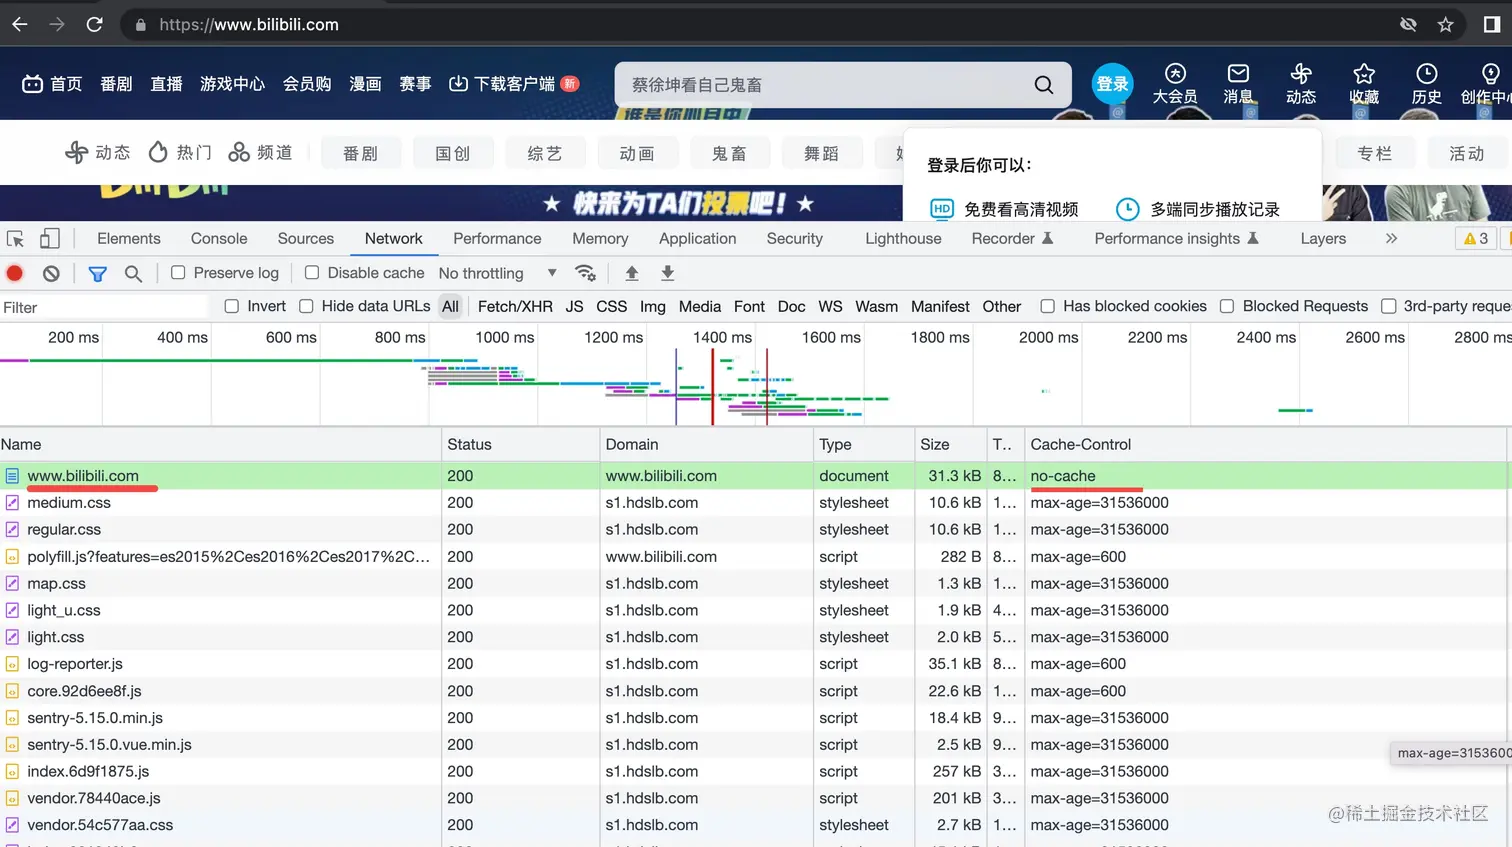Click the lock icon in address bar
The width and height of the screenshot is (1512, 847).
tap(140, 25)
